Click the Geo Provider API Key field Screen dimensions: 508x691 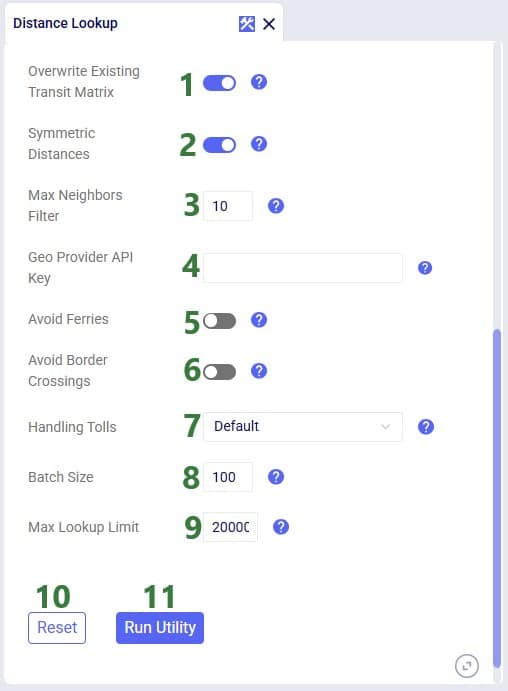pyautogui.click(x=303, y=268)
